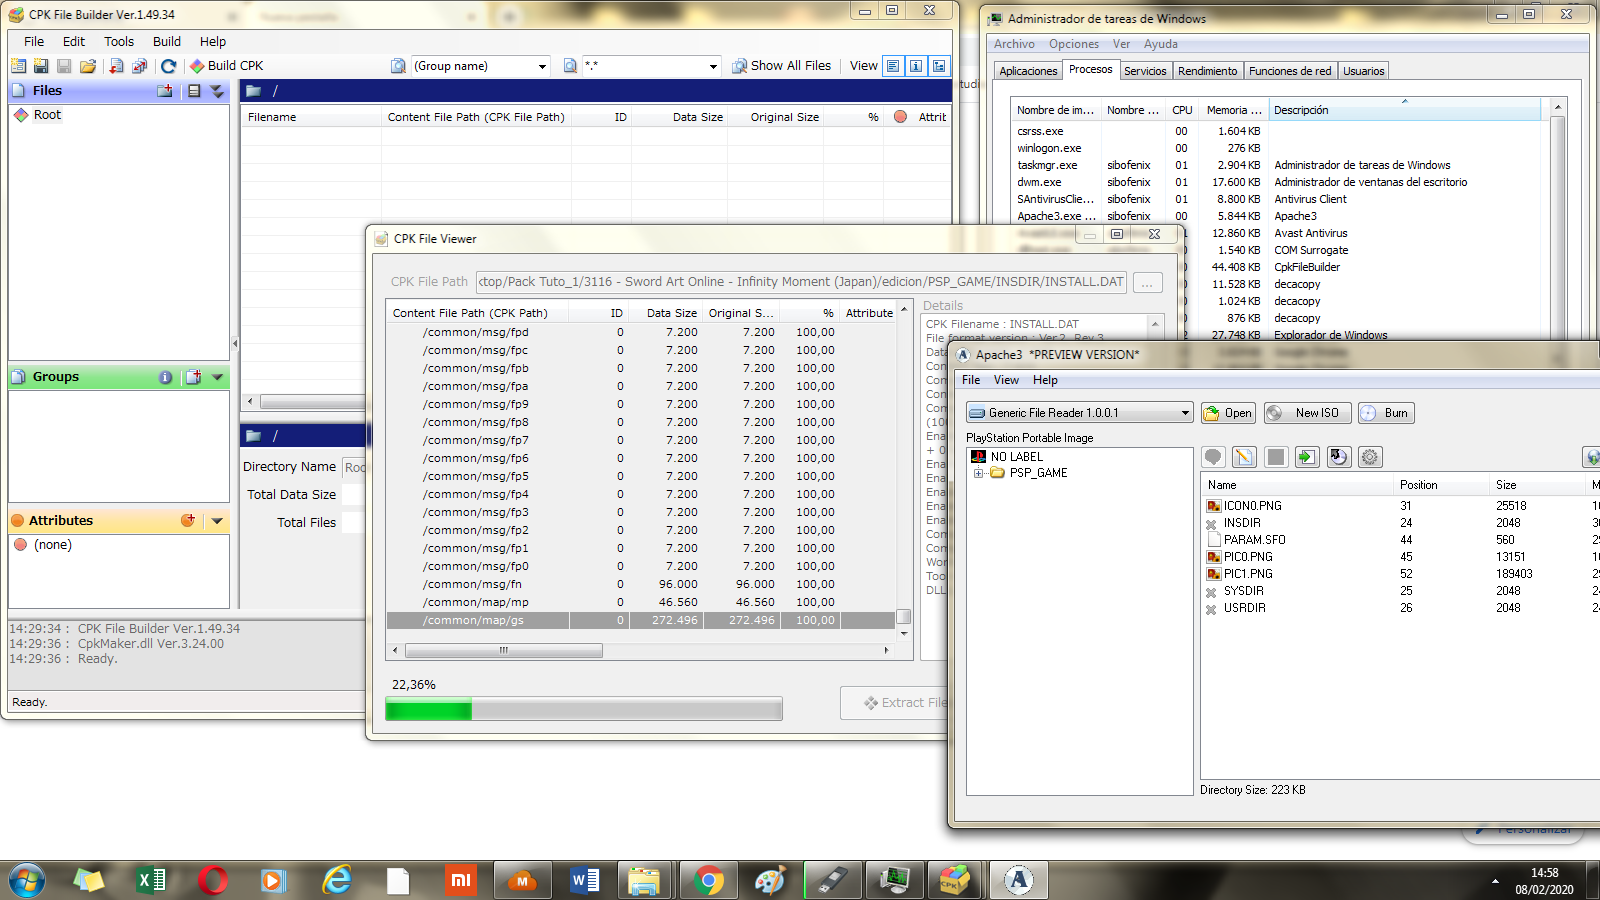Screen dimensions: 1600x900
Task: Select the /common/msg/fn row
Action: (640, 584)
